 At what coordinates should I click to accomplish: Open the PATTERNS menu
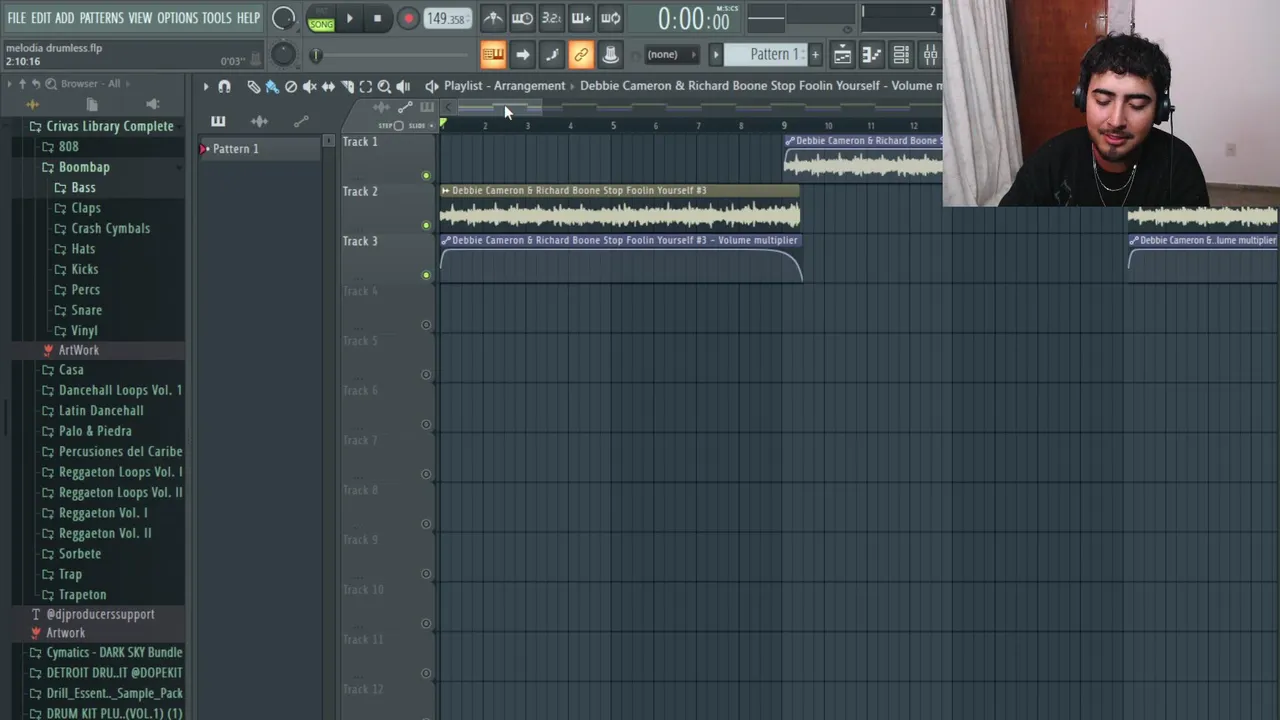click(x=102, y=18)
